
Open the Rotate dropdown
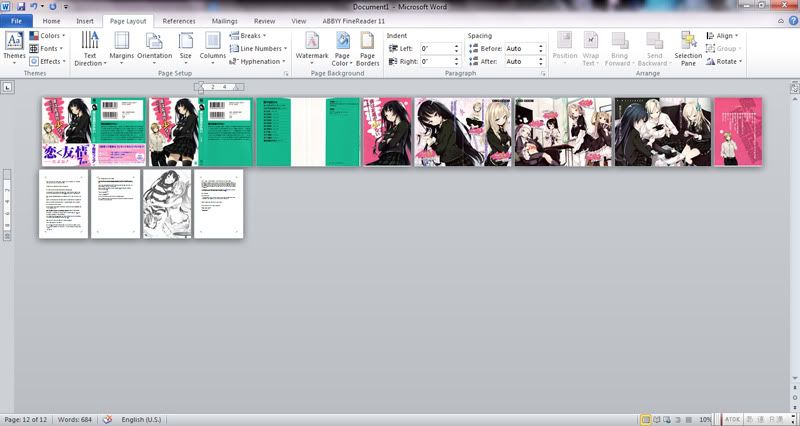click(724, 61)
